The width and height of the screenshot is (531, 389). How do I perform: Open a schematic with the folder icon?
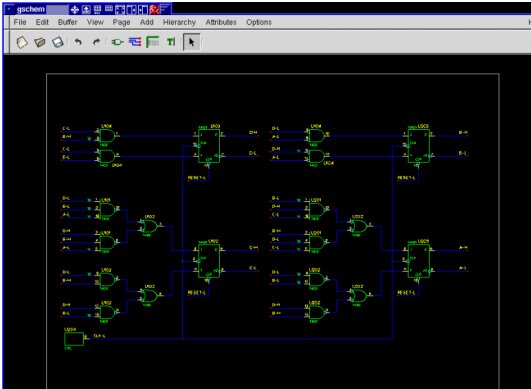click(x=40, y=42)
